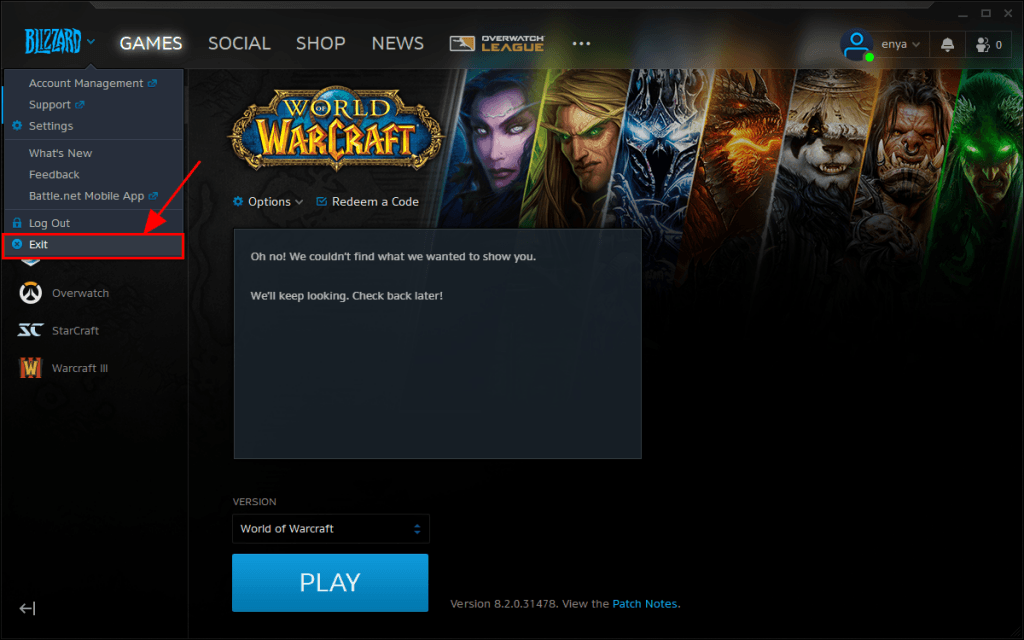
Task: Expand the Options dropdown
Action: click(267, 201)
